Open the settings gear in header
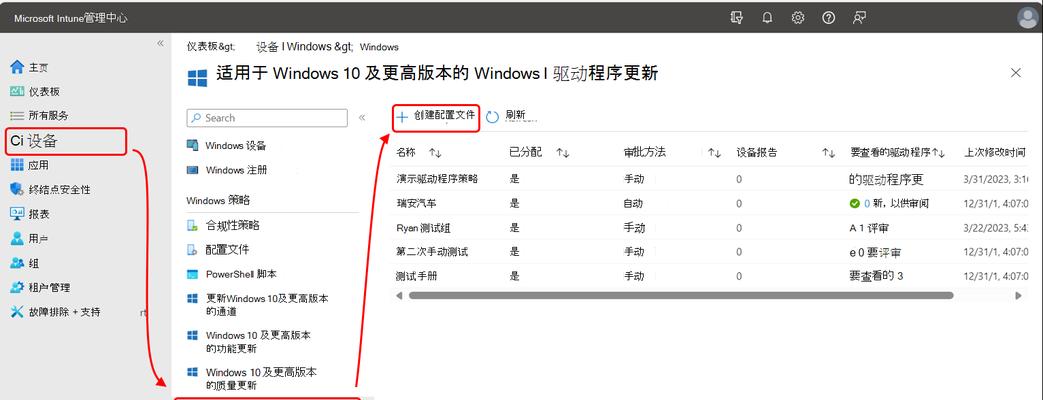Screen dimensions: 1043x400 (798, 18)
